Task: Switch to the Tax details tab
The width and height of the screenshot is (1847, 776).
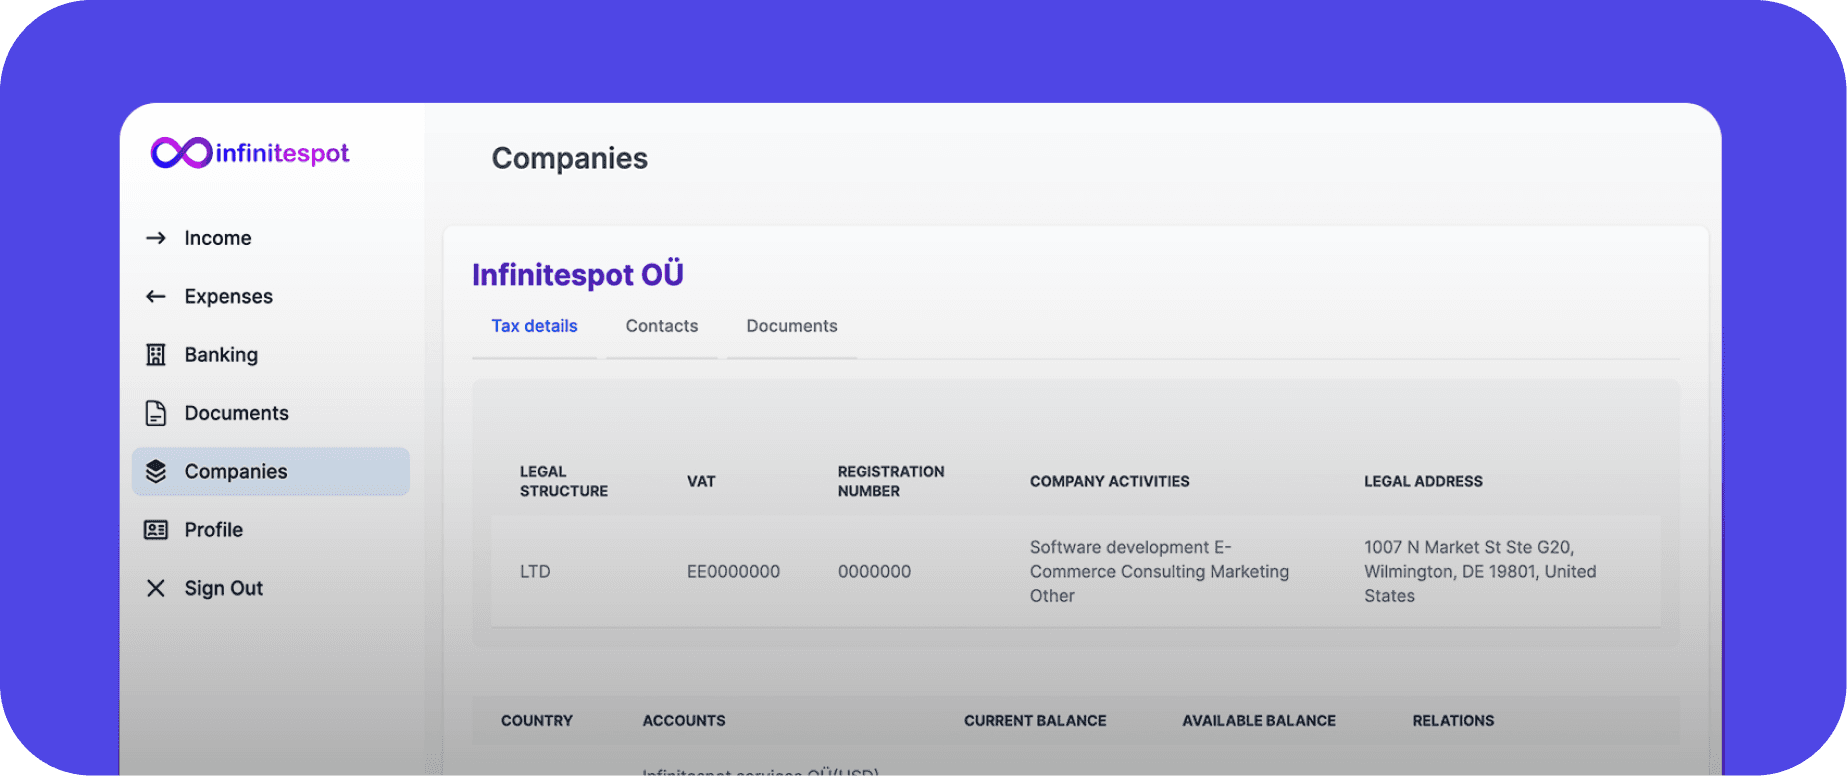Action: (534, 326)
